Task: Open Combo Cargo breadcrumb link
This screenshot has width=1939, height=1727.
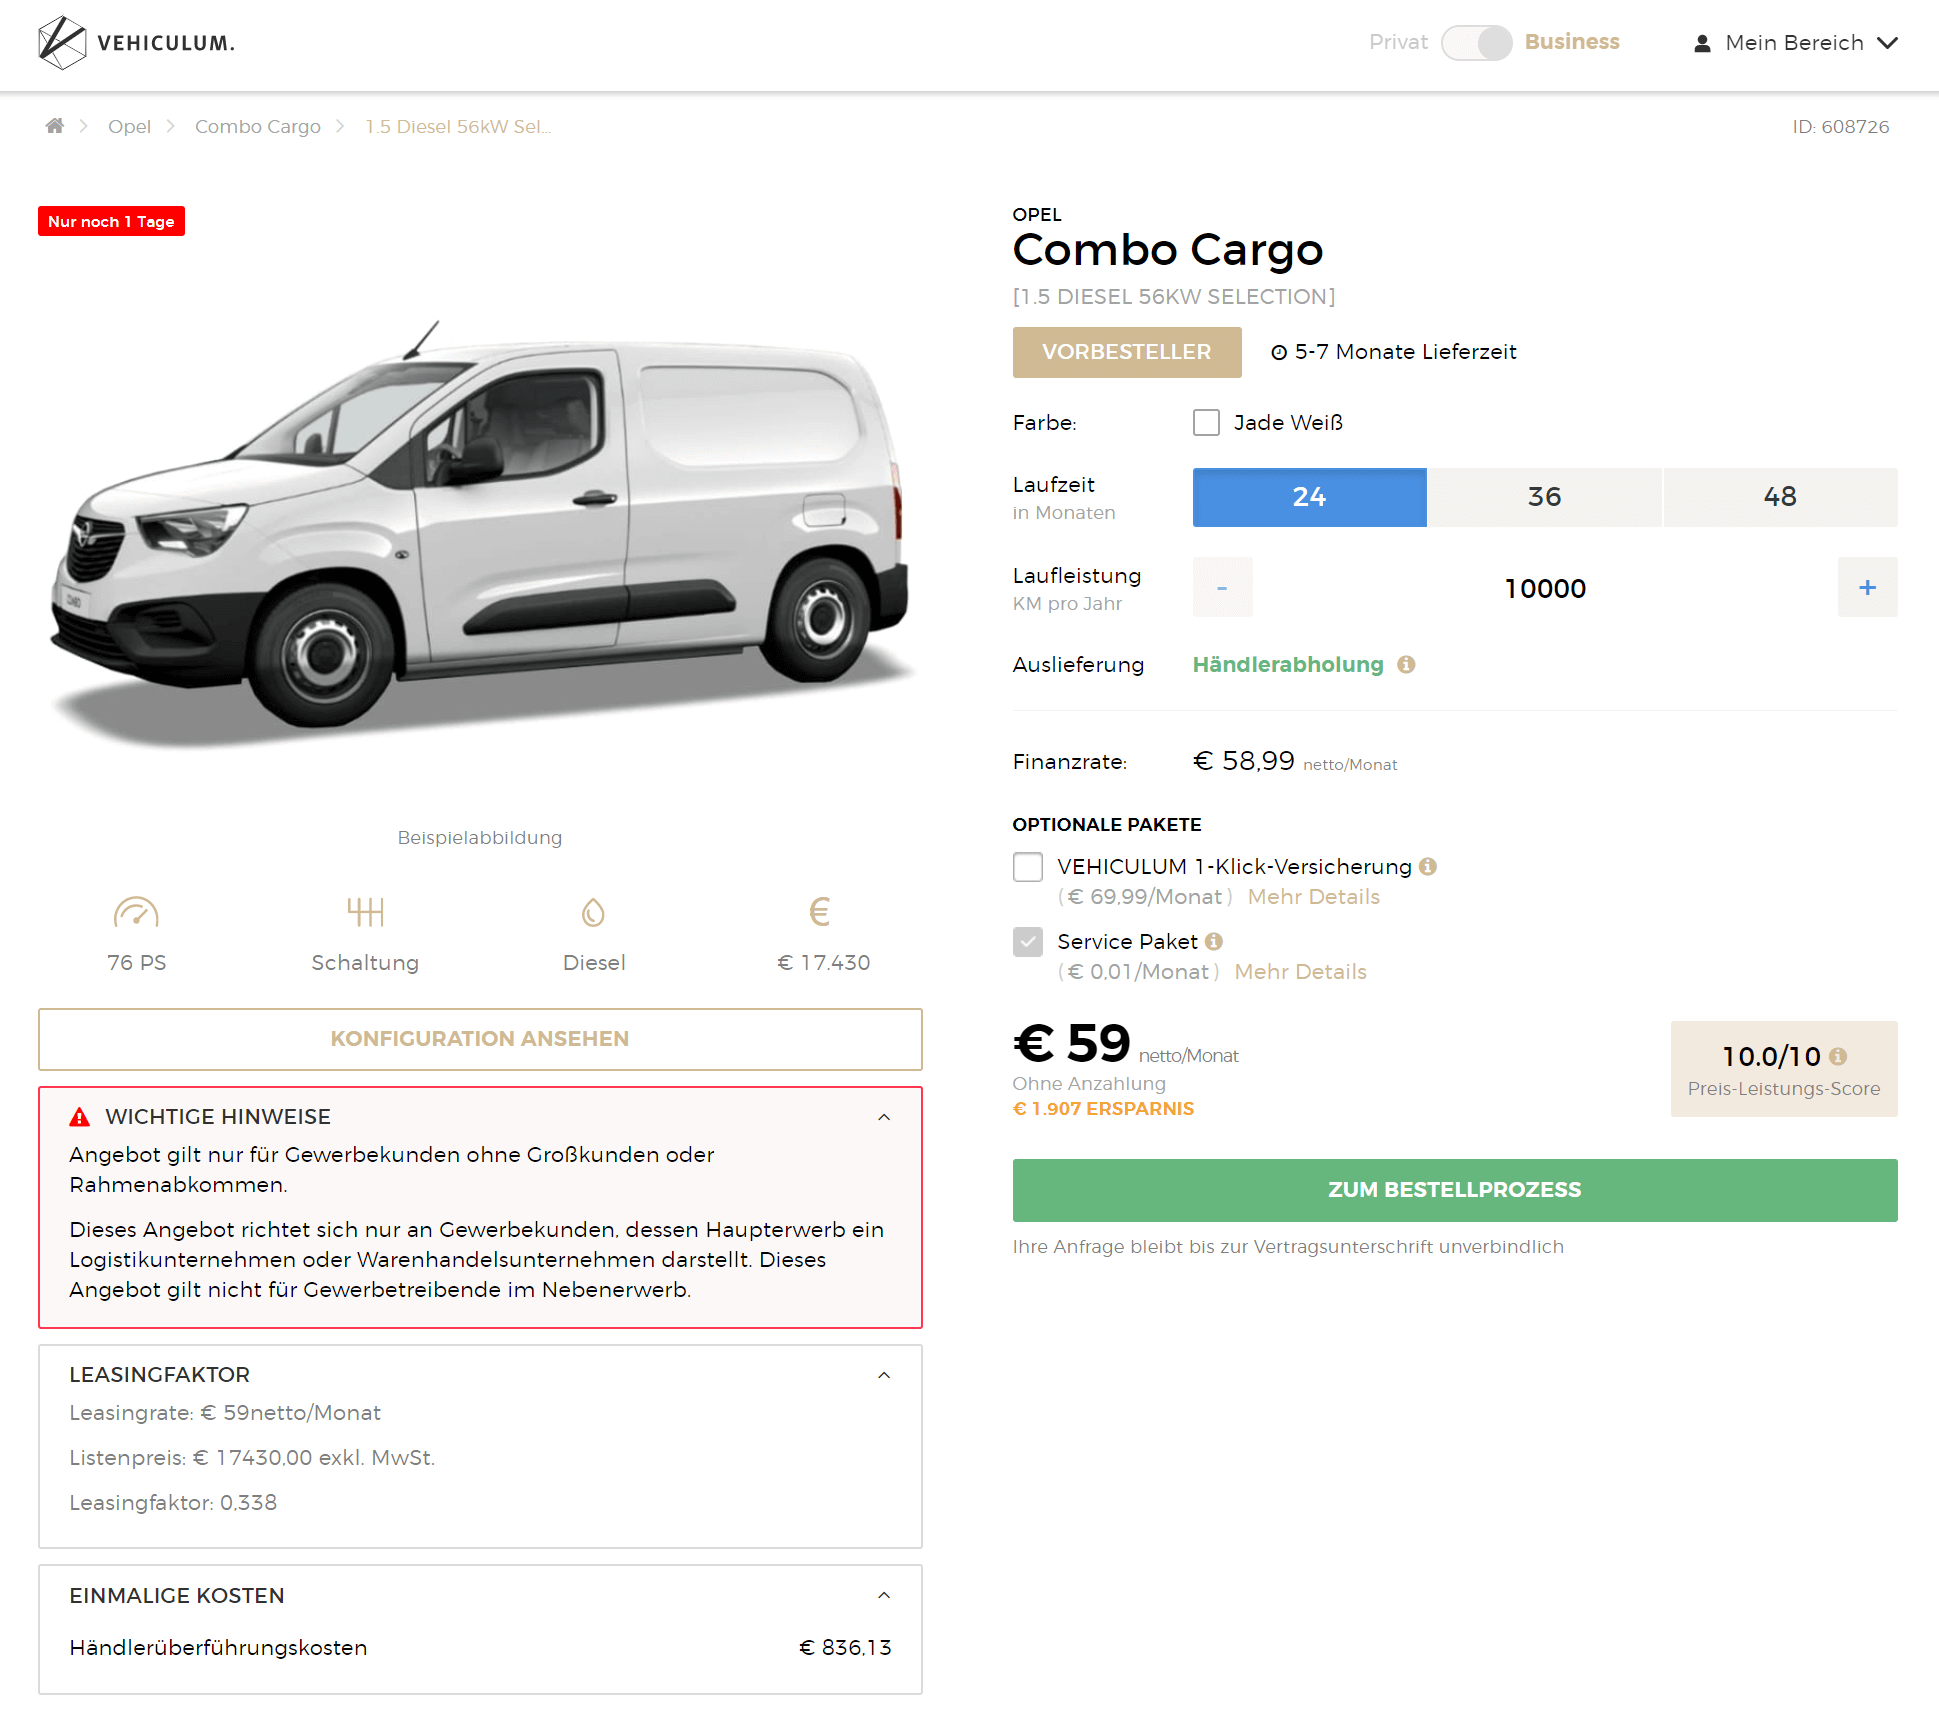Action: pos(258,126)
